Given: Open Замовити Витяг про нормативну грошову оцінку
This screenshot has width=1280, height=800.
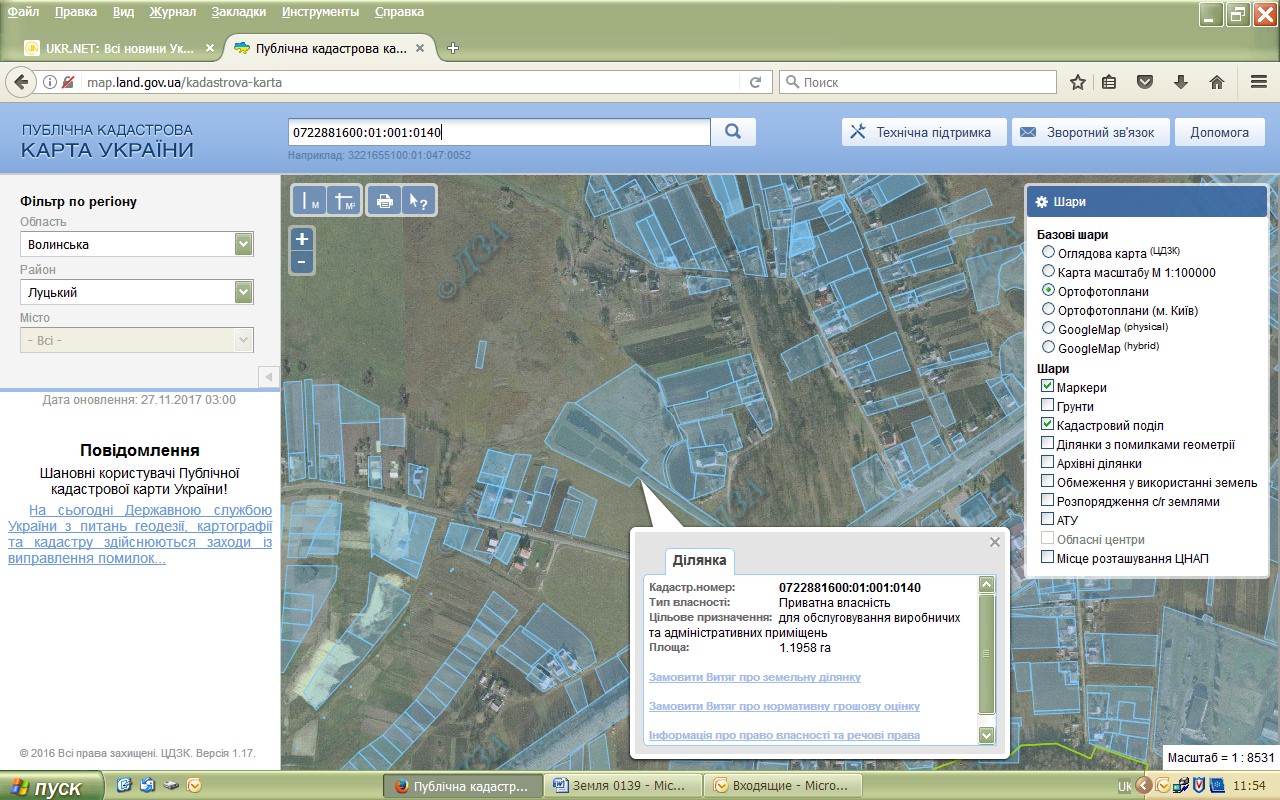Looking at the screenshot, I should pyautogui.click(x=784, y=706).
